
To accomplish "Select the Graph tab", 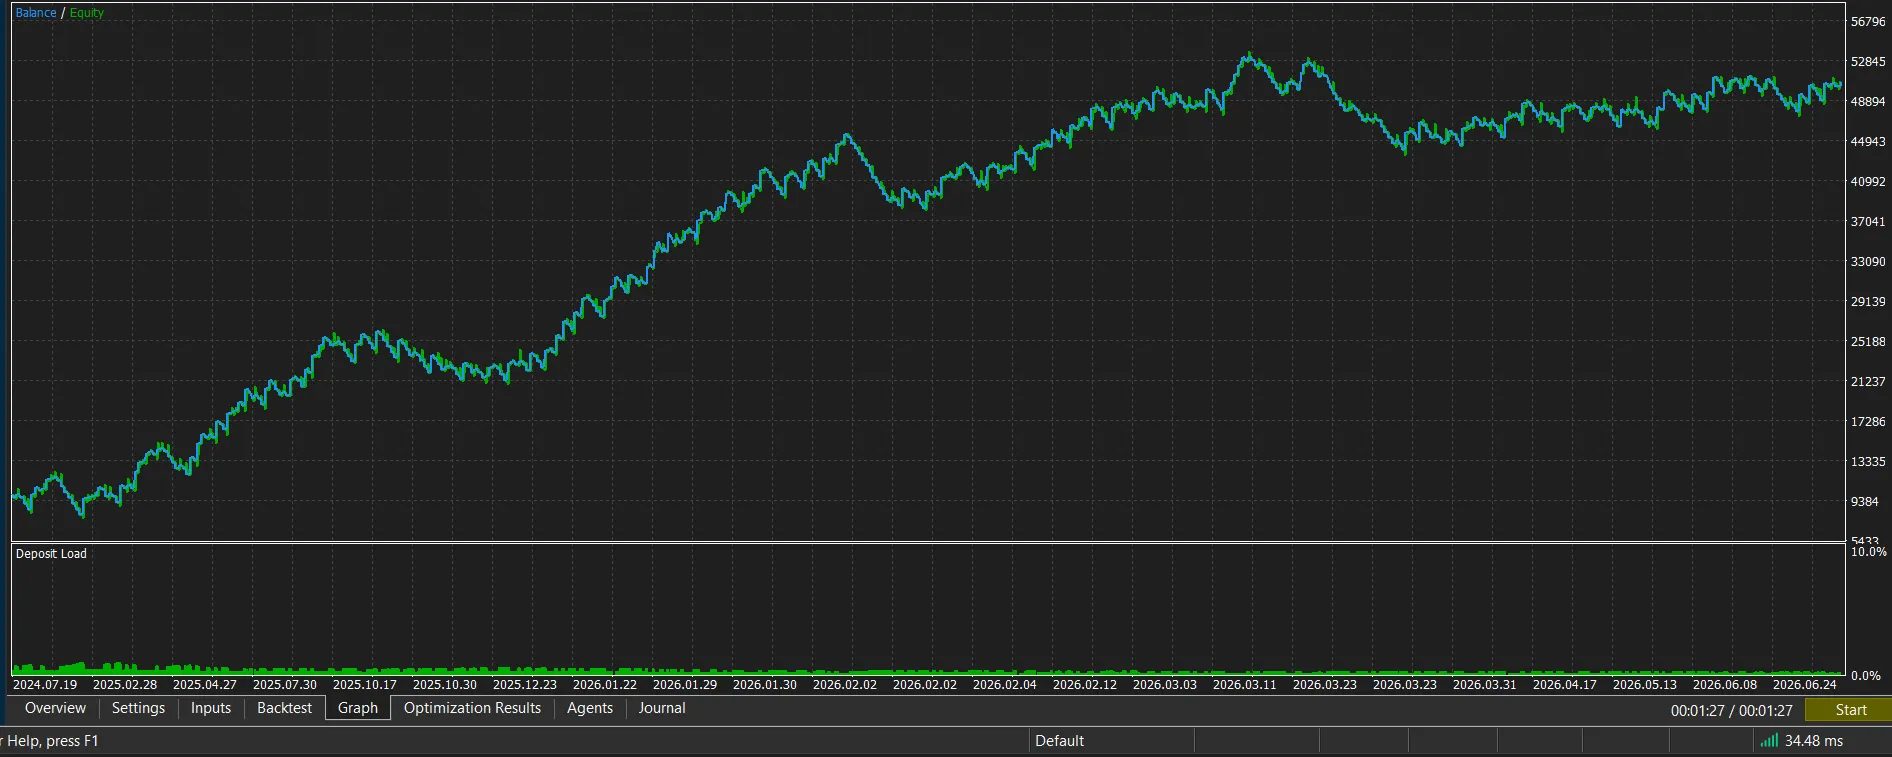I will coord(358,708).
